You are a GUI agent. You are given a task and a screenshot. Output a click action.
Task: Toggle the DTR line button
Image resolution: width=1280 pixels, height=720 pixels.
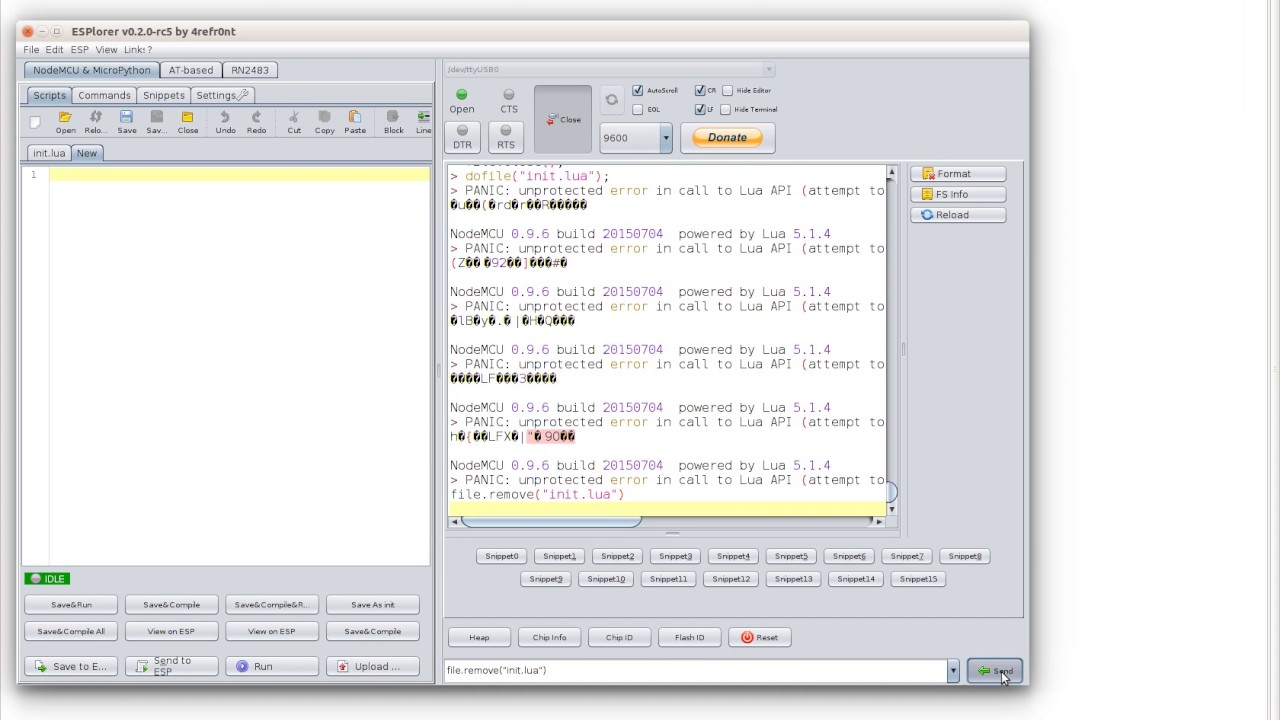click(462, 137)
